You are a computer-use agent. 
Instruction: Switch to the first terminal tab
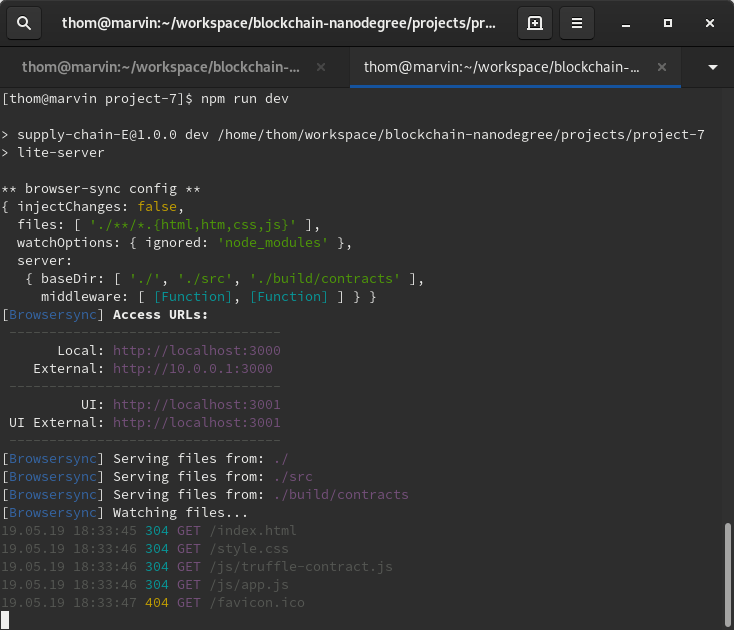(x=161, y=67)
